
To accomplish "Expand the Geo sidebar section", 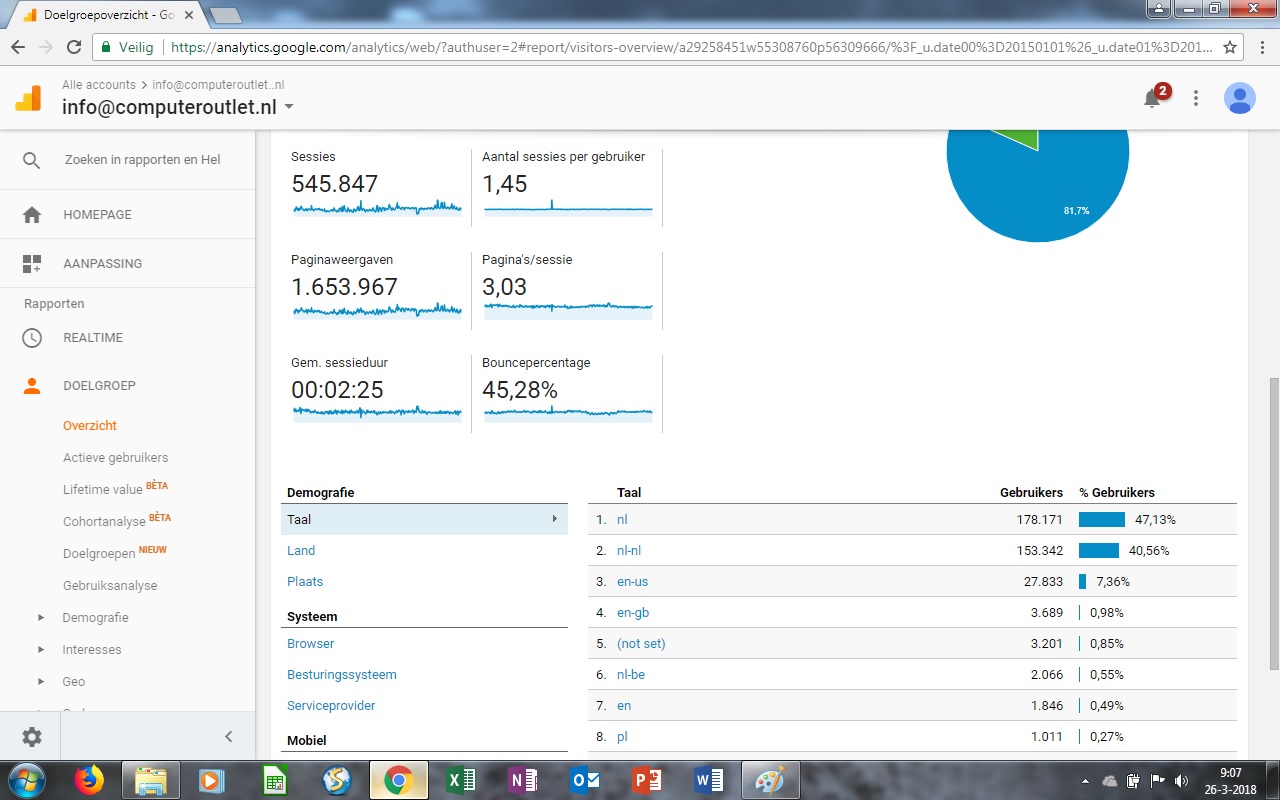I will coord(41,682).
